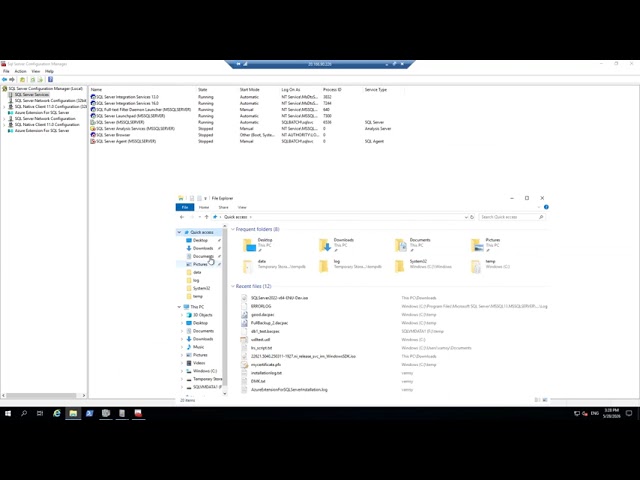The width and height of the screenshot is (640, 480).
Task: Open the Downloads folder icon in Frequent folders
Action: (325, 245)
